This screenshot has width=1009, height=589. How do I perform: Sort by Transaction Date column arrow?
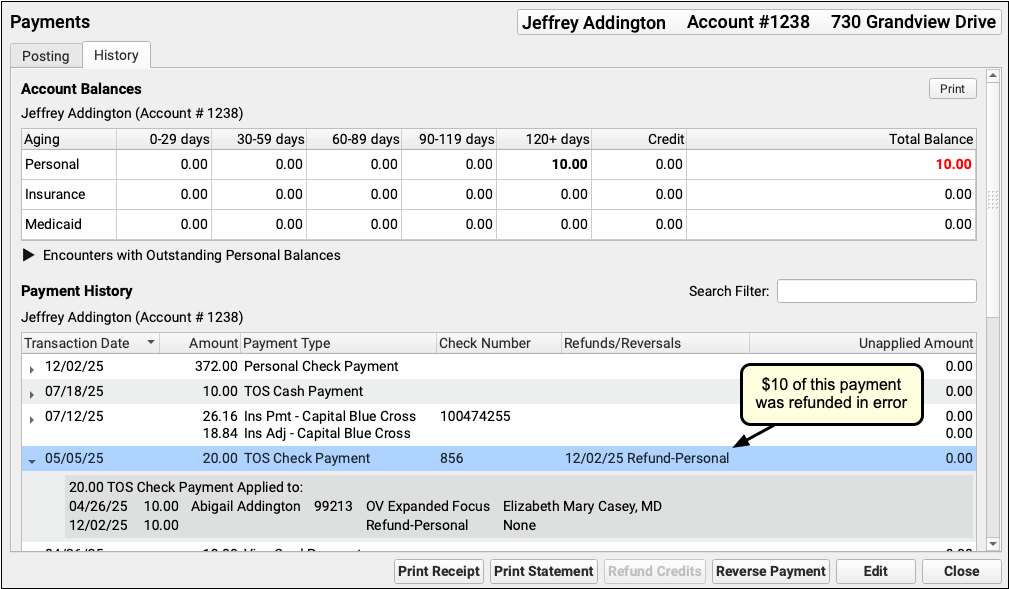tap(151, 343)
